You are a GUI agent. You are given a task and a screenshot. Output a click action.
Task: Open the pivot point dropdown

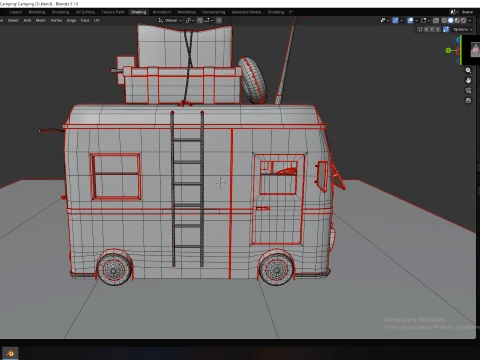[x=190, y=20]
